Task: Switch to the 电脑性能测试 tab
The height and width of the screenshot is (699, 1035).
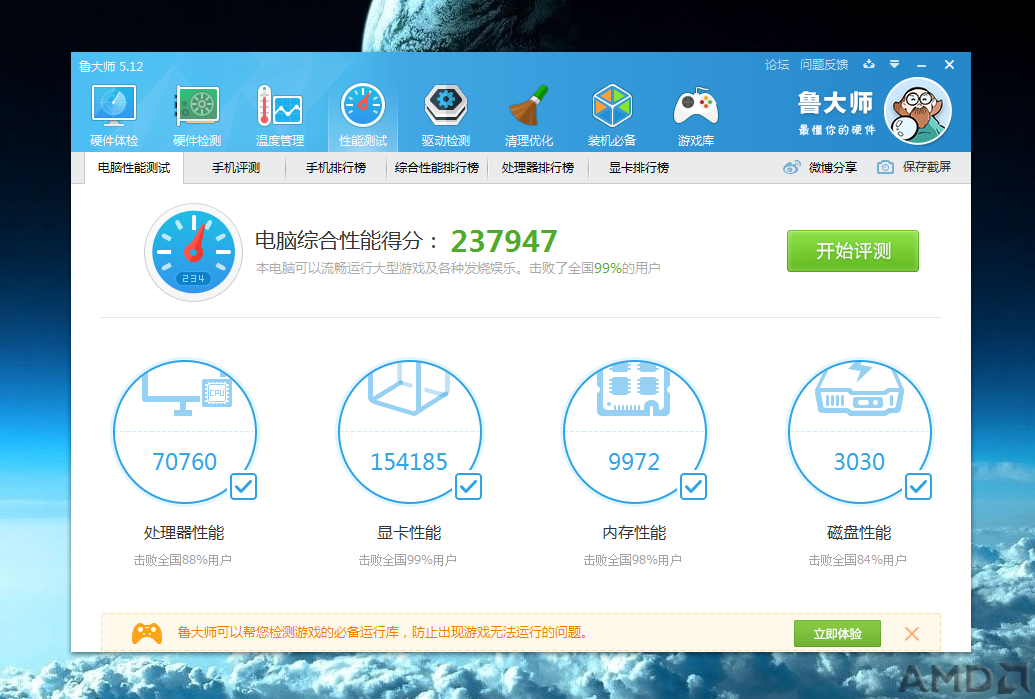Action: pos(134,168)
